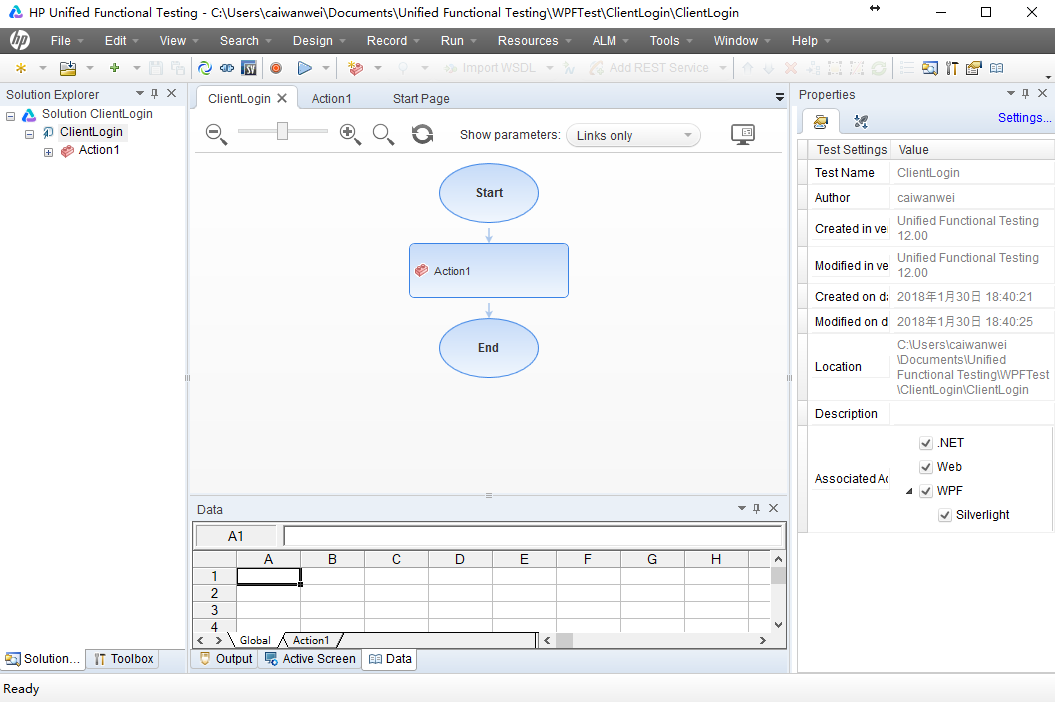Open the Design menu
This screenshot has height=702, width=1055.
319,40
